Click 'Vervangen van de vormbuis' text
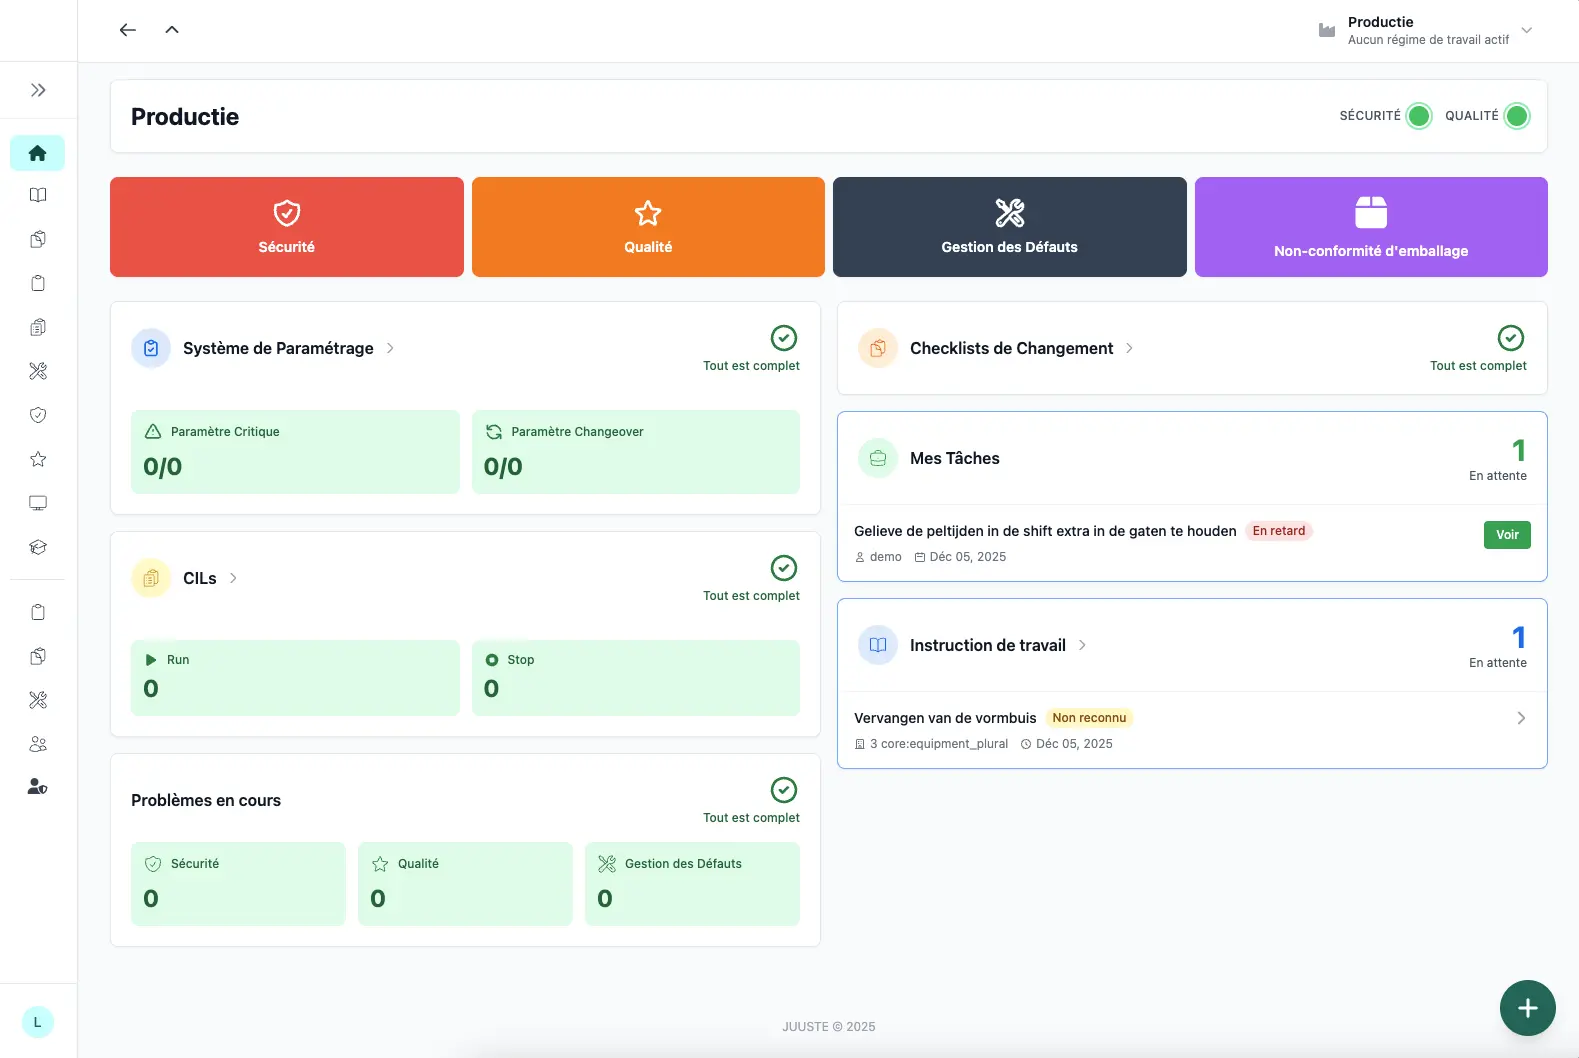This screenshot has width=1579, height=1058. click(945, 718)
